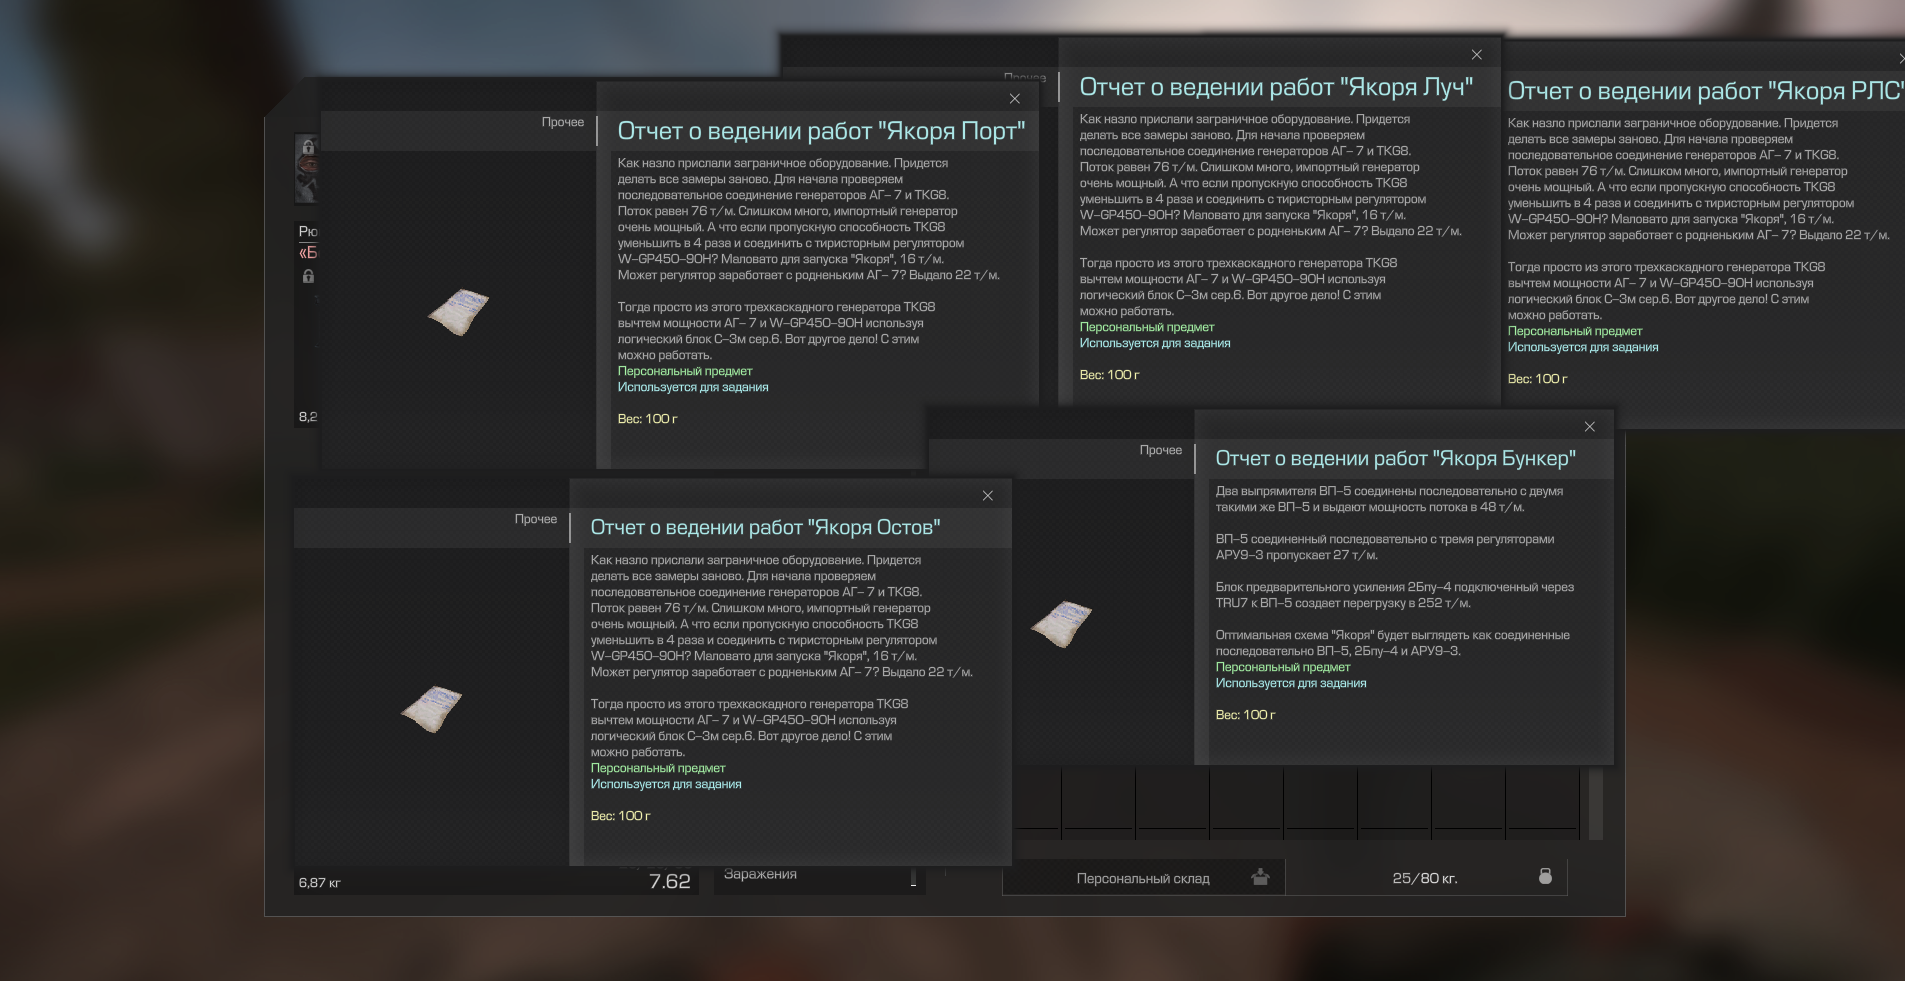Click "Персональный предмет" in the Бункер report
The height and width of the screenshot is (981, 1905).
[1283, 667]
